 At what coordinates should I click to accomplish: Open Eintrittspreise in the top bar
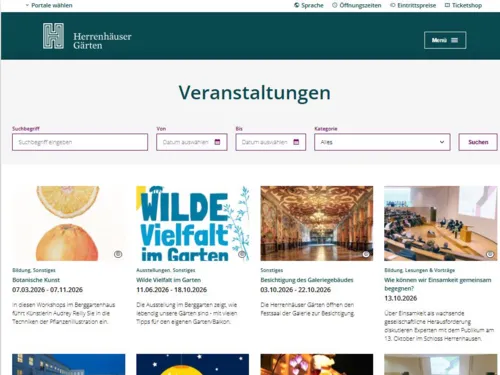(413, 5)
